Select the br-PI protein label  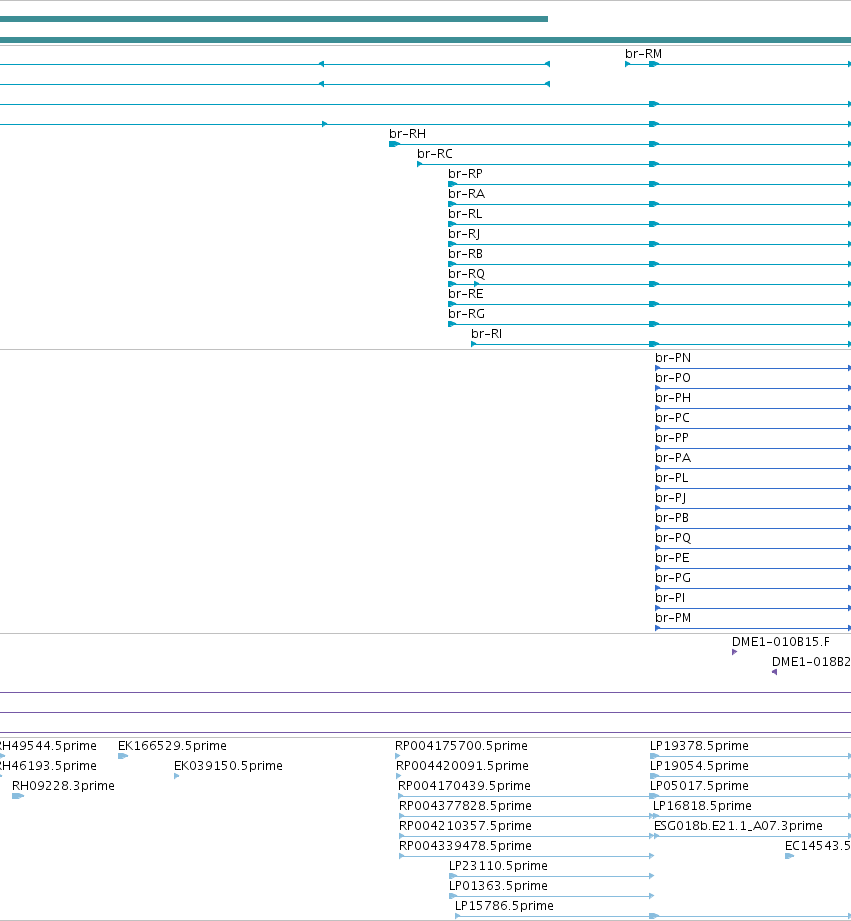670,597
